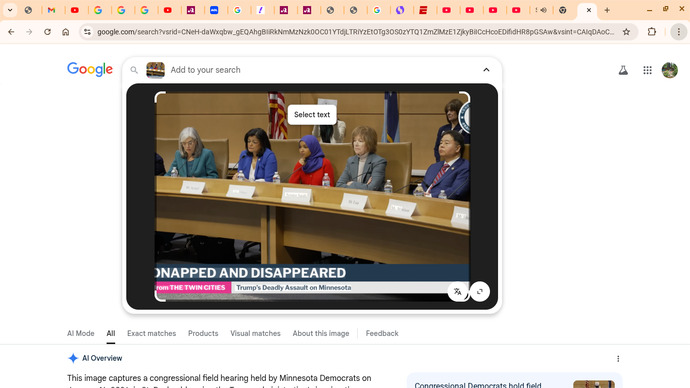Image resolution: width=690 pixels, height=388 pixels.
Task: Bookmark this page with the star
Action: coord(626,32)
